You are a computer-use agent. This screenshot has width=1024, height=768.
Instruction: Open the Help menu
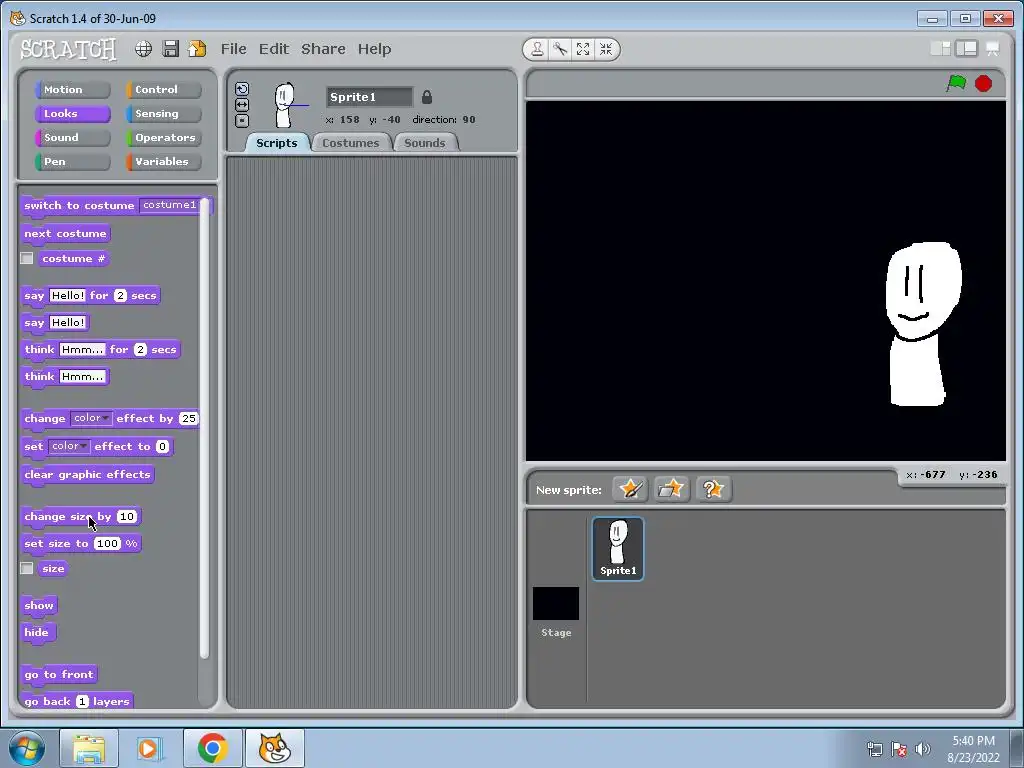(374, 49)
